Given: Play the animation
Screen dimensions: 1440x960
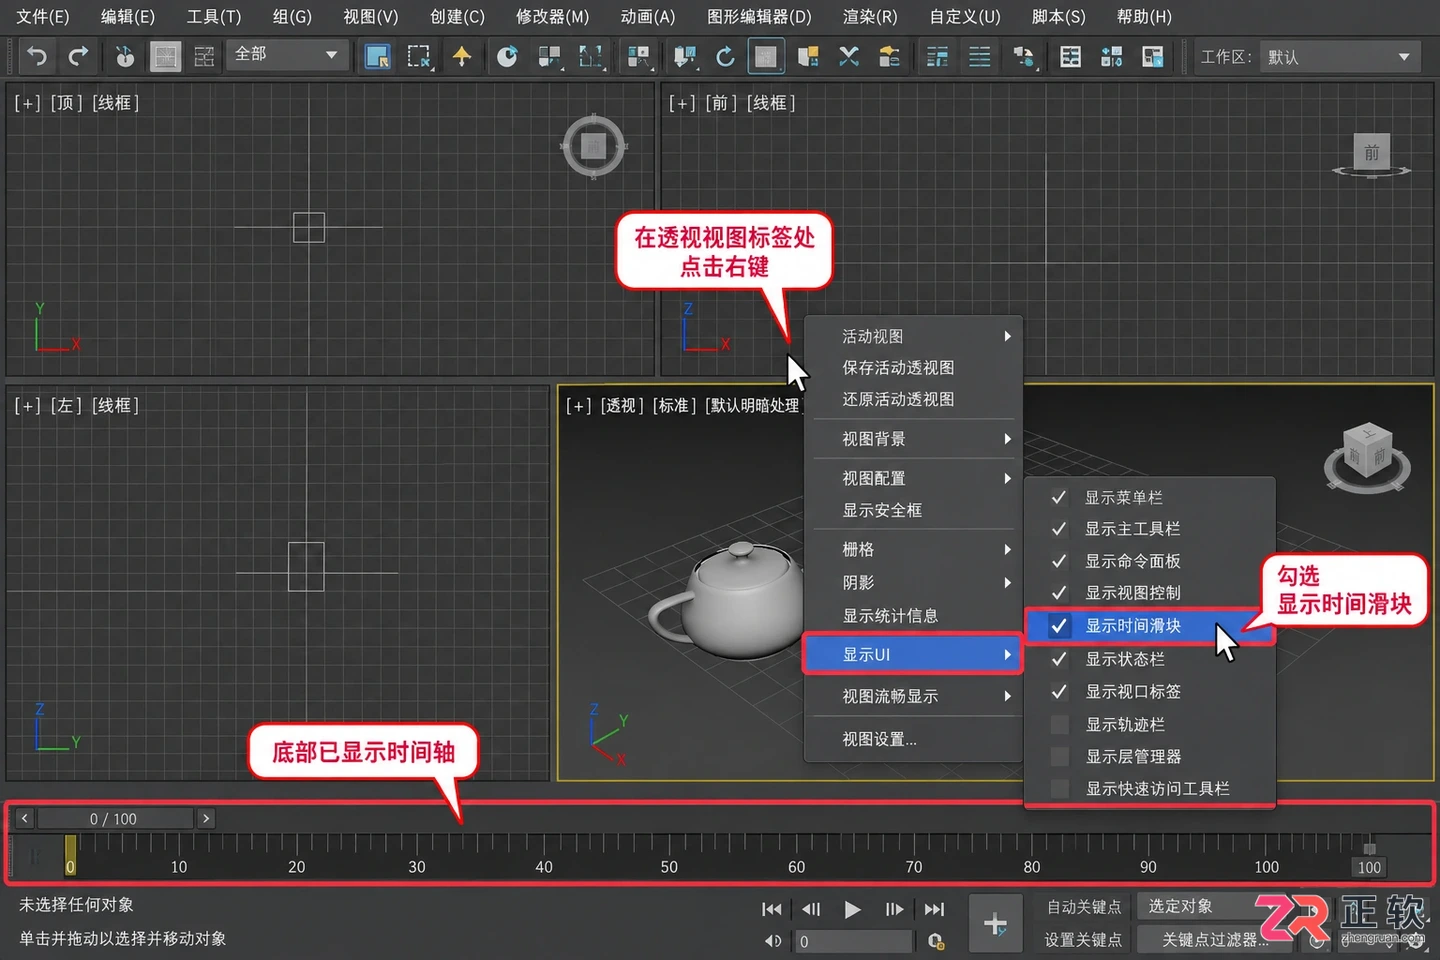Looking at the screenshot, I should (852, 909).
